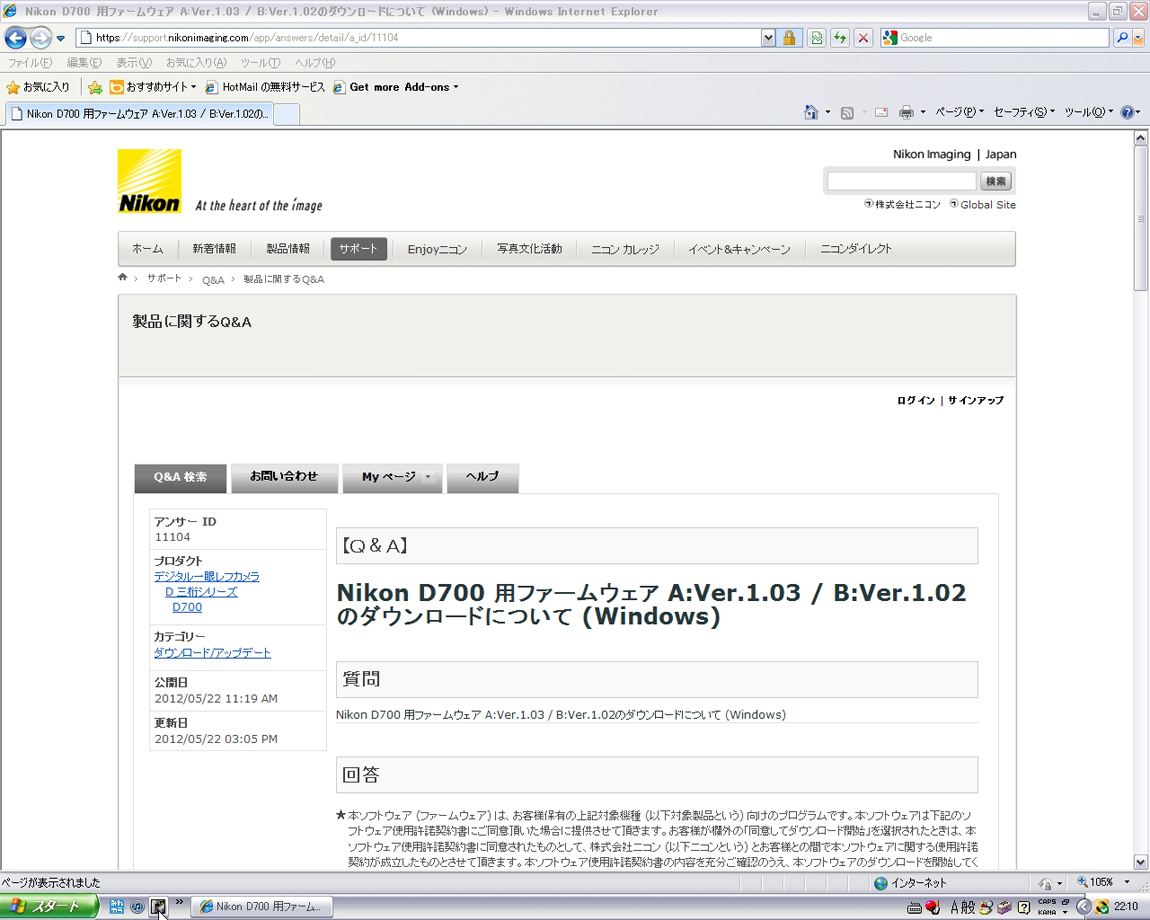The image size is (1150, 920).
Task: Click the 検索 search button
Action: [x=995, y=181]
